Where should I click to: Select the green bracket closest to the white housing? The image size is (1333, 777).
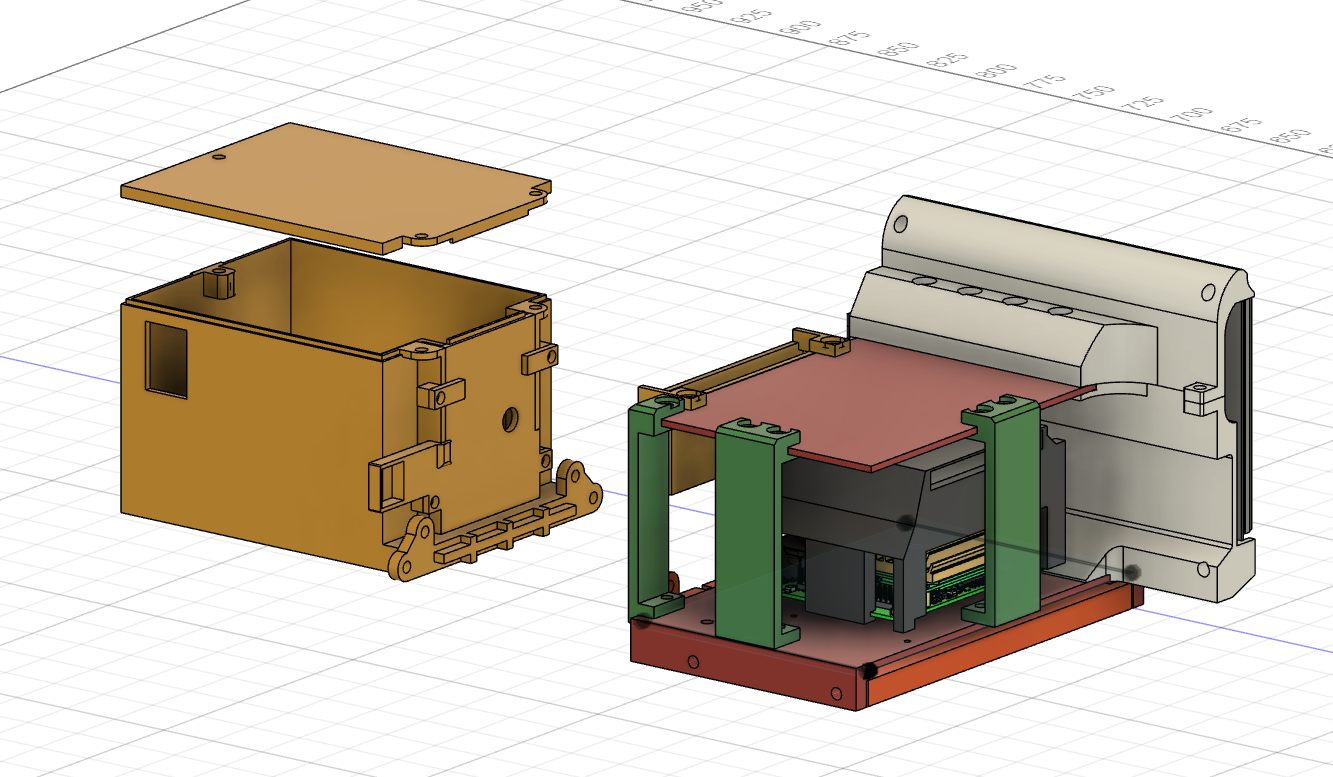click(1001, 512)
